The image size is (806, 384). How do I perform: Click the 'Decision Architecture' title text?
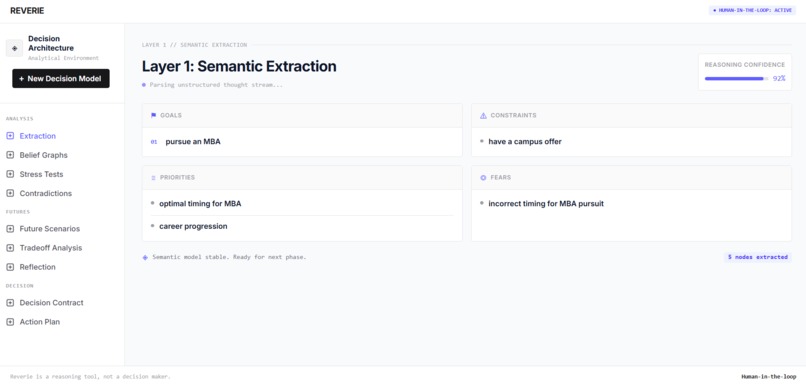pos(51,43)
